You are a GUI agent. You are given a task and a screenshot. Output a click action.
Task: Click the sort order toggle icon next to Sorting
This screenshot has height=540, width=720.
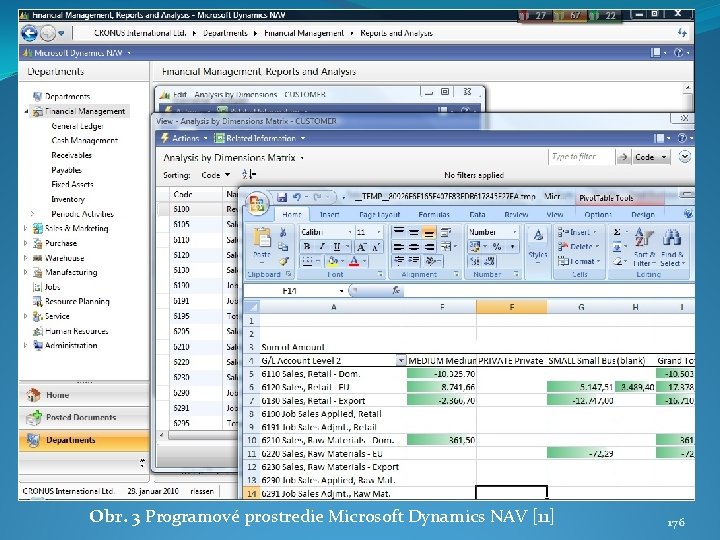pos(249,175)
